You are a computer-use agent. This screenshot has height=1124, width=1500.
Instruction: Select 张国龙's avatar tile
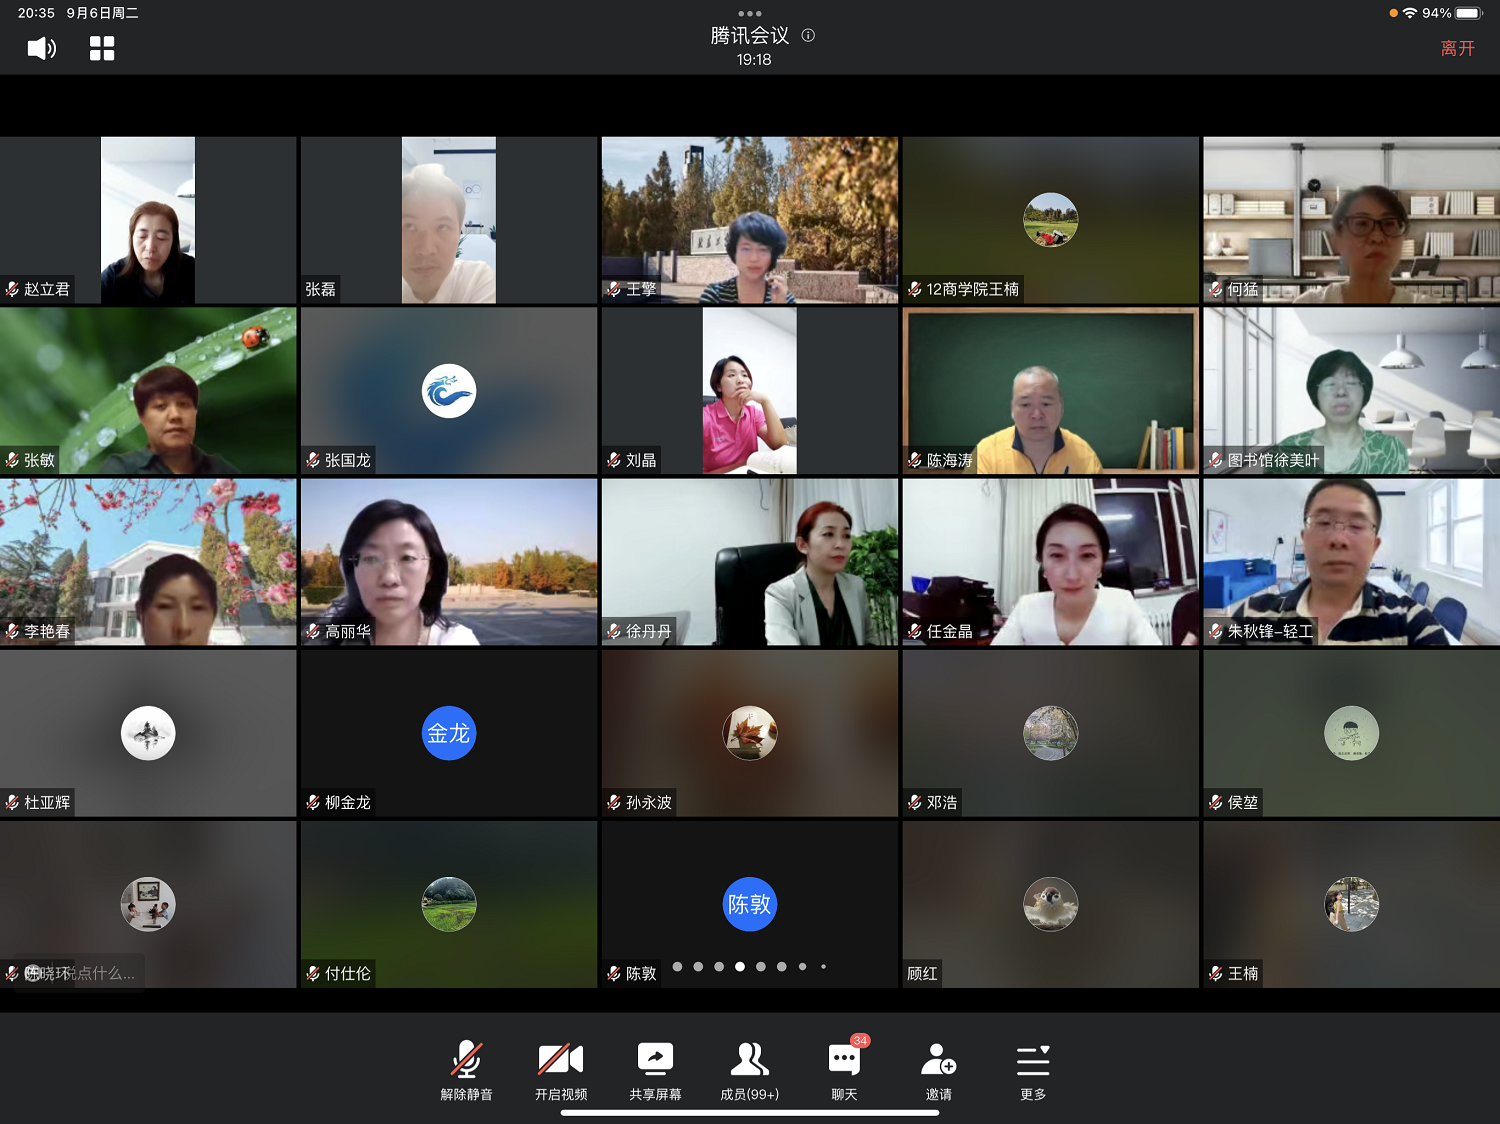click(449, 390)
